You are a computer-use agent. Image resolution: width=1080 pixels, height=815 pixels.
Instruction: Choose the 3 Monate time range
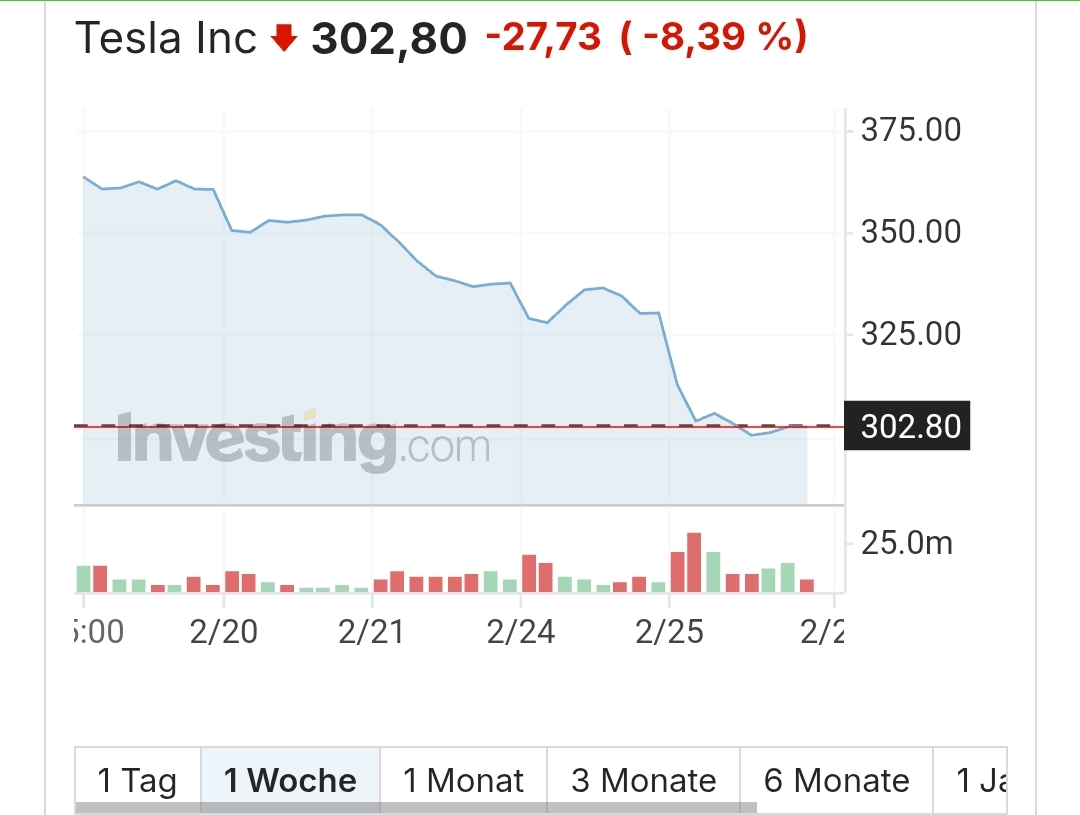click(x=643, y=780)
